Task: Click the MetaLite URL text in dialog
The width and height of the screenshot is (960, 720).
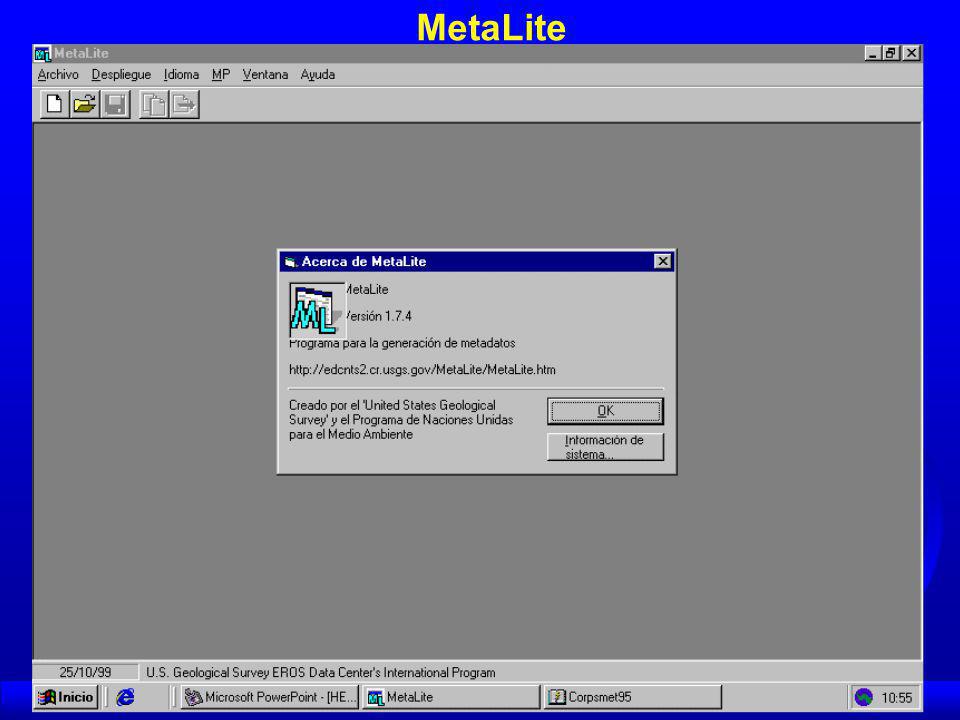Action: (422, 370)
